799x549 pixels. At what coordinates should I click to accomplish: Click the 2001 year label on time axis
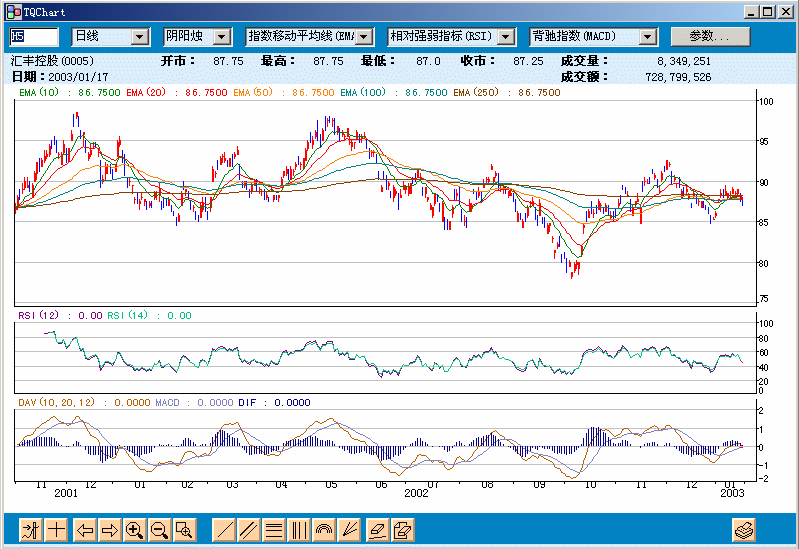66,493
